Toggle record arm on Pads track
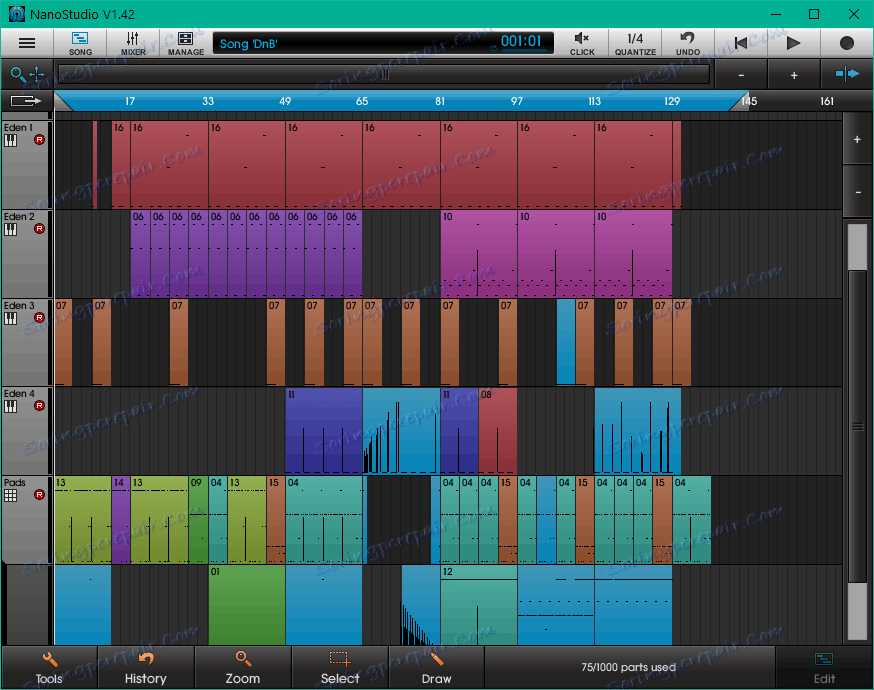The image size is (874, 690). click(x=40, y=495)
